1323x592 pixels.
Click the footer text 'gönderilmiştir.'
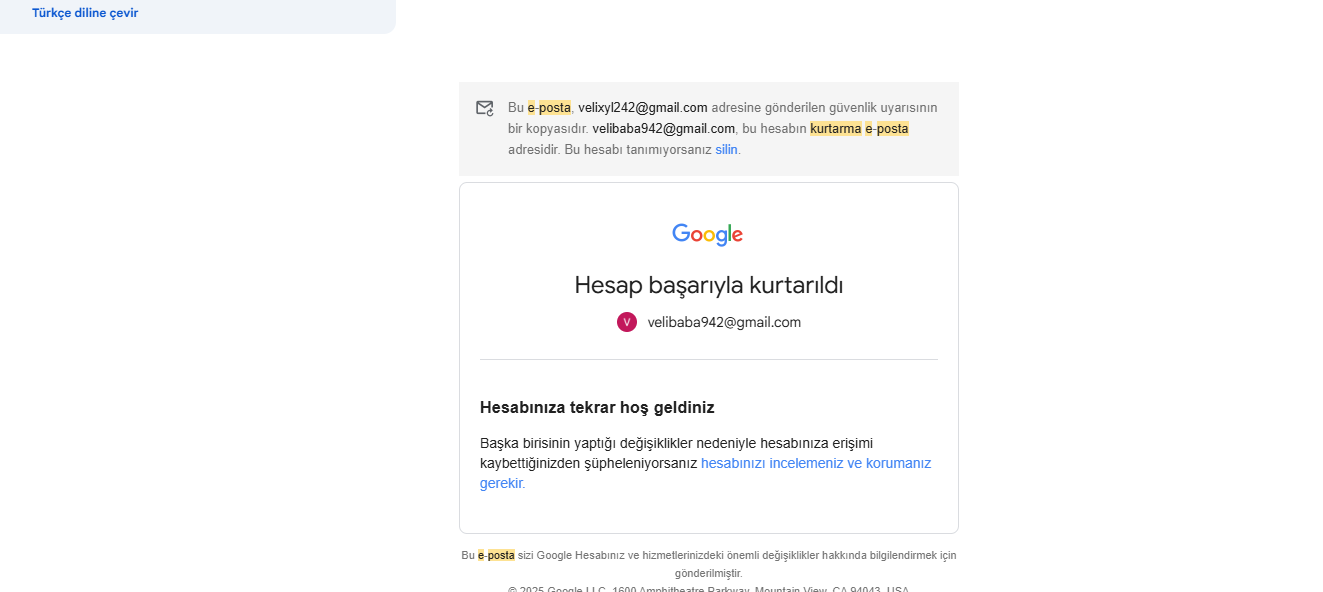click(709, 573)
